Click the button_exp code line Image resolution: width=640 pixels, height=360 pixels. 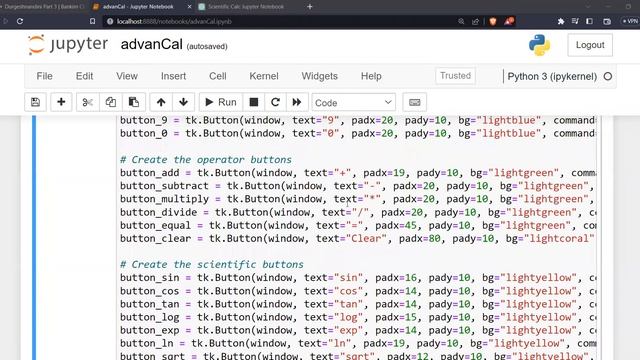click(358, 330)
